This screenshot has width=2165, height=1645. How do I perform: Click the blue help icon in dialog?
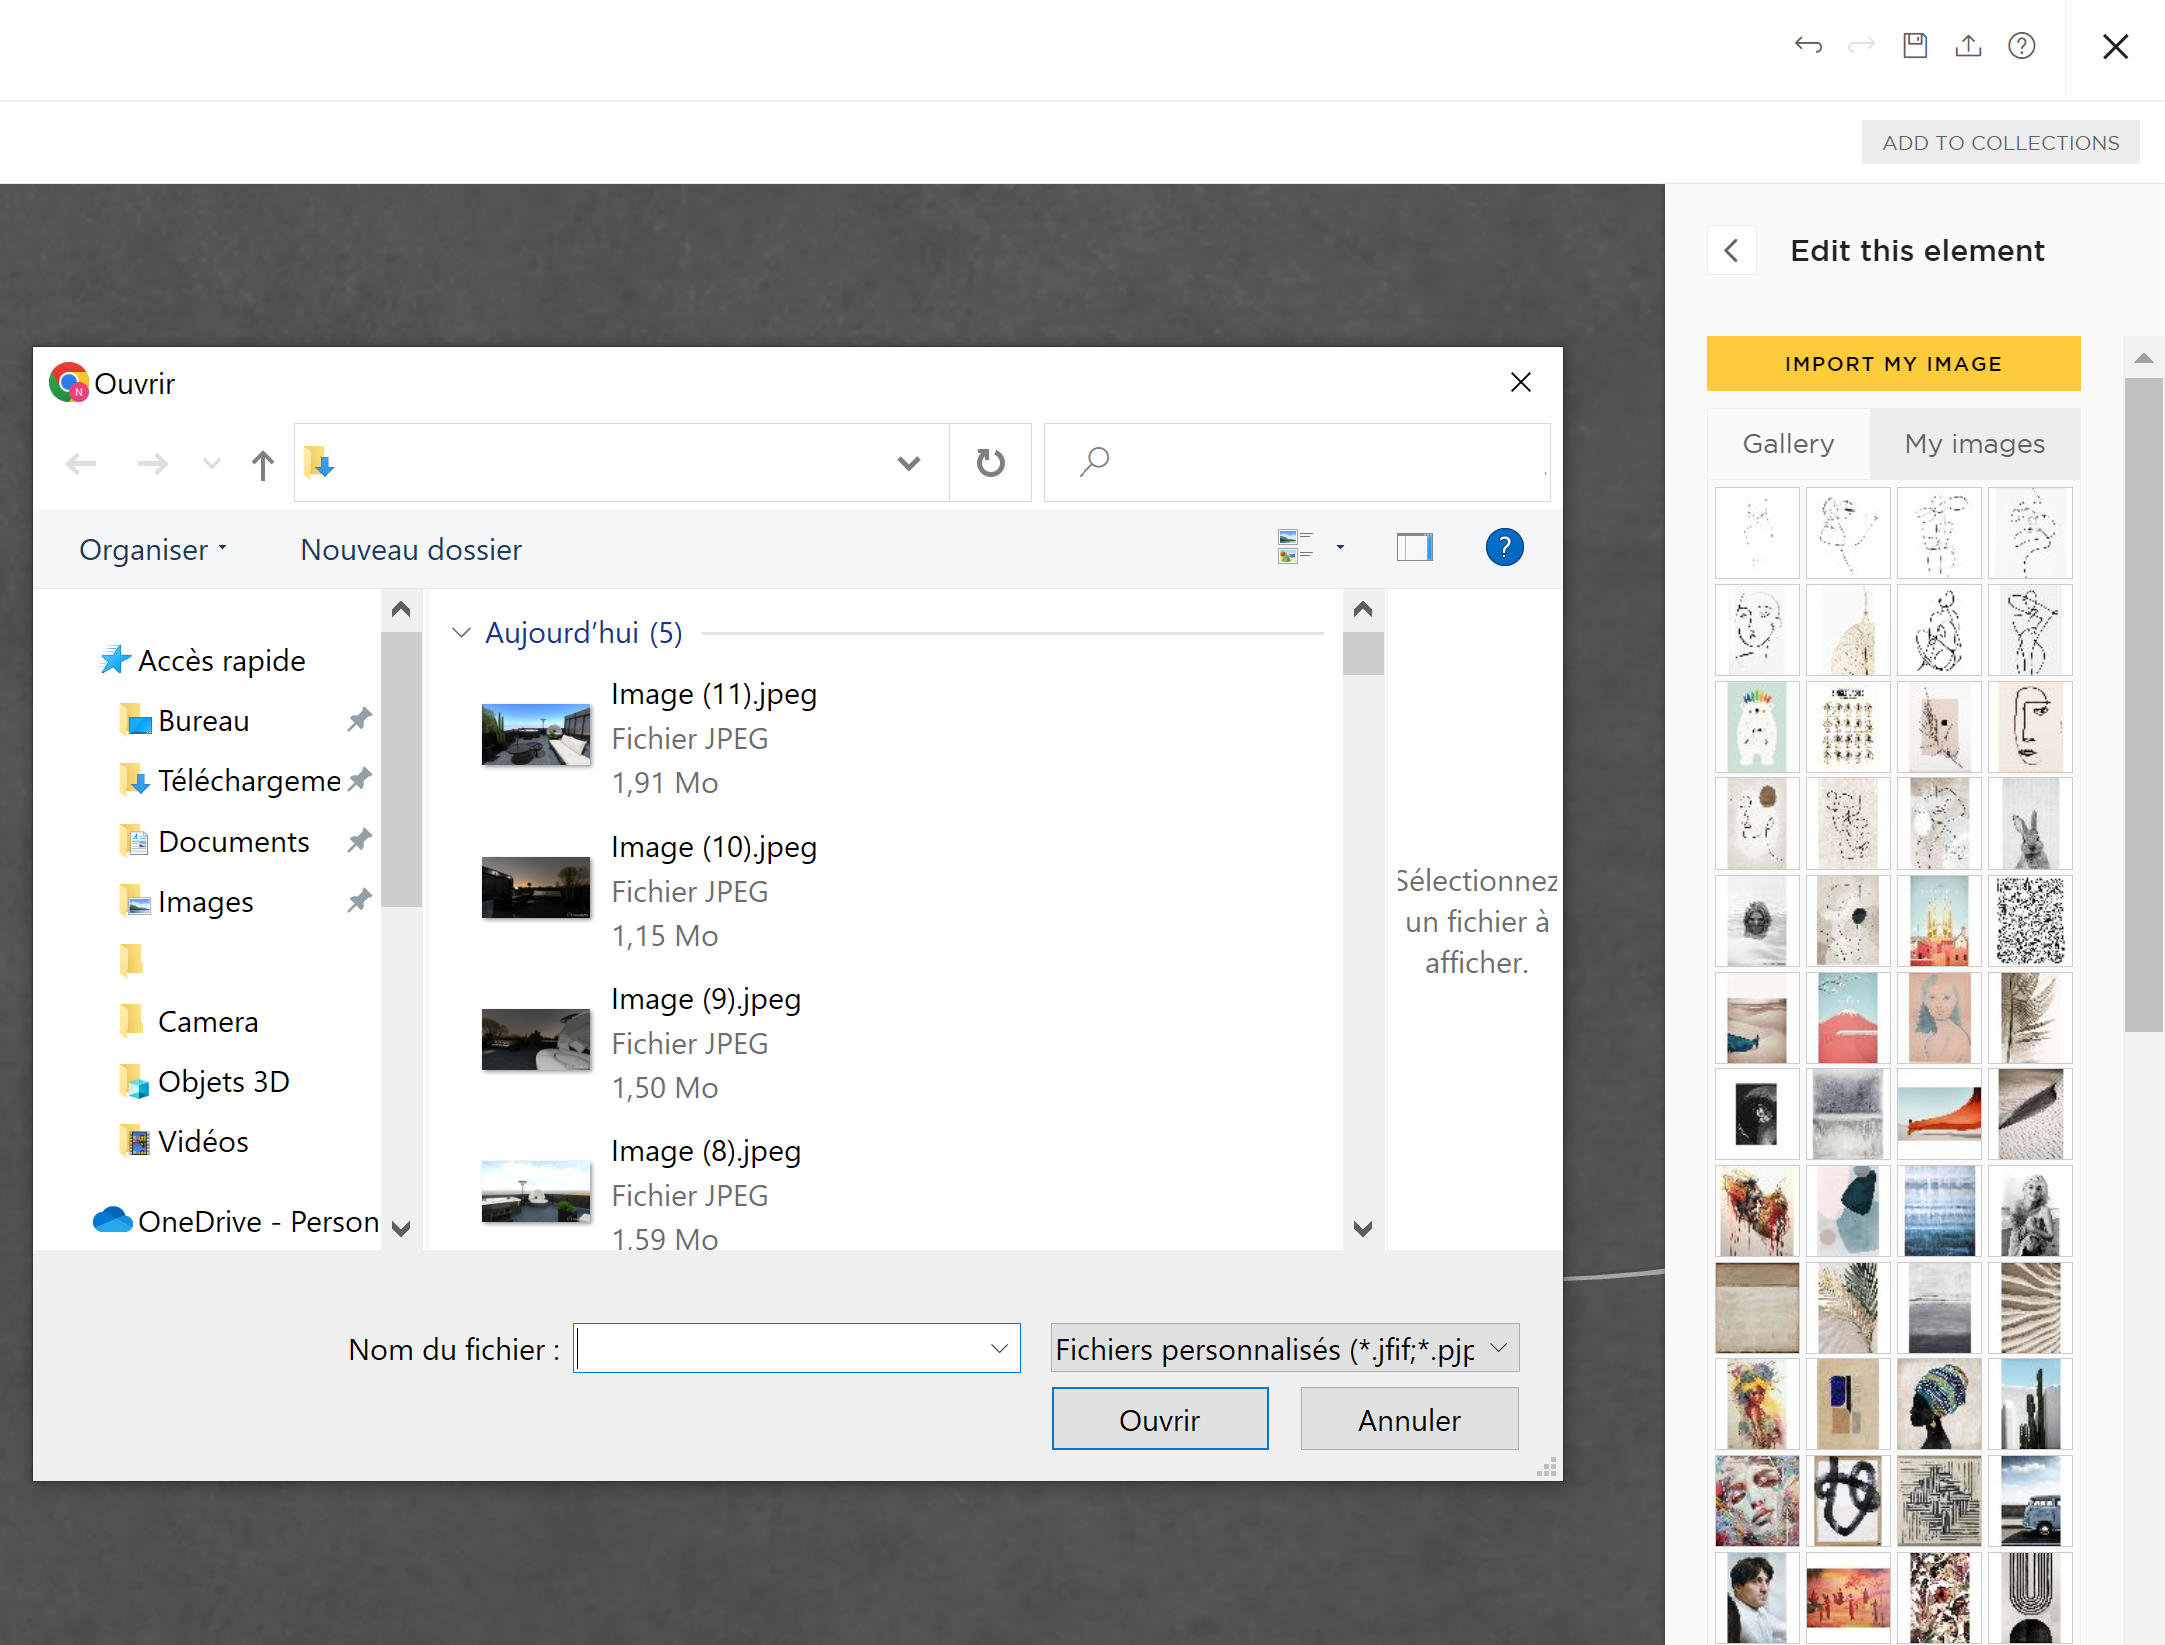(1504, 547)
